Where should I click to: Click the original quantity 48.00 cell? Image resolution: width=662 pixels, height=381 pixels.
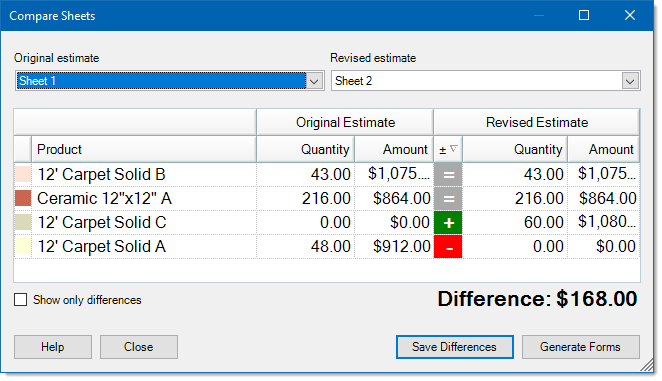coord(306,247)
